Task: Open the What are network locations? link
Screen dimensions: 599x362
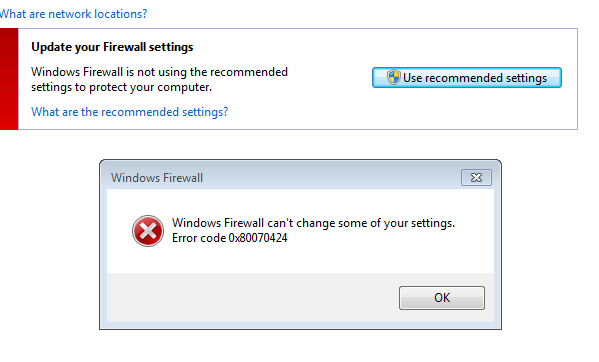Action: tap(73, 14)
